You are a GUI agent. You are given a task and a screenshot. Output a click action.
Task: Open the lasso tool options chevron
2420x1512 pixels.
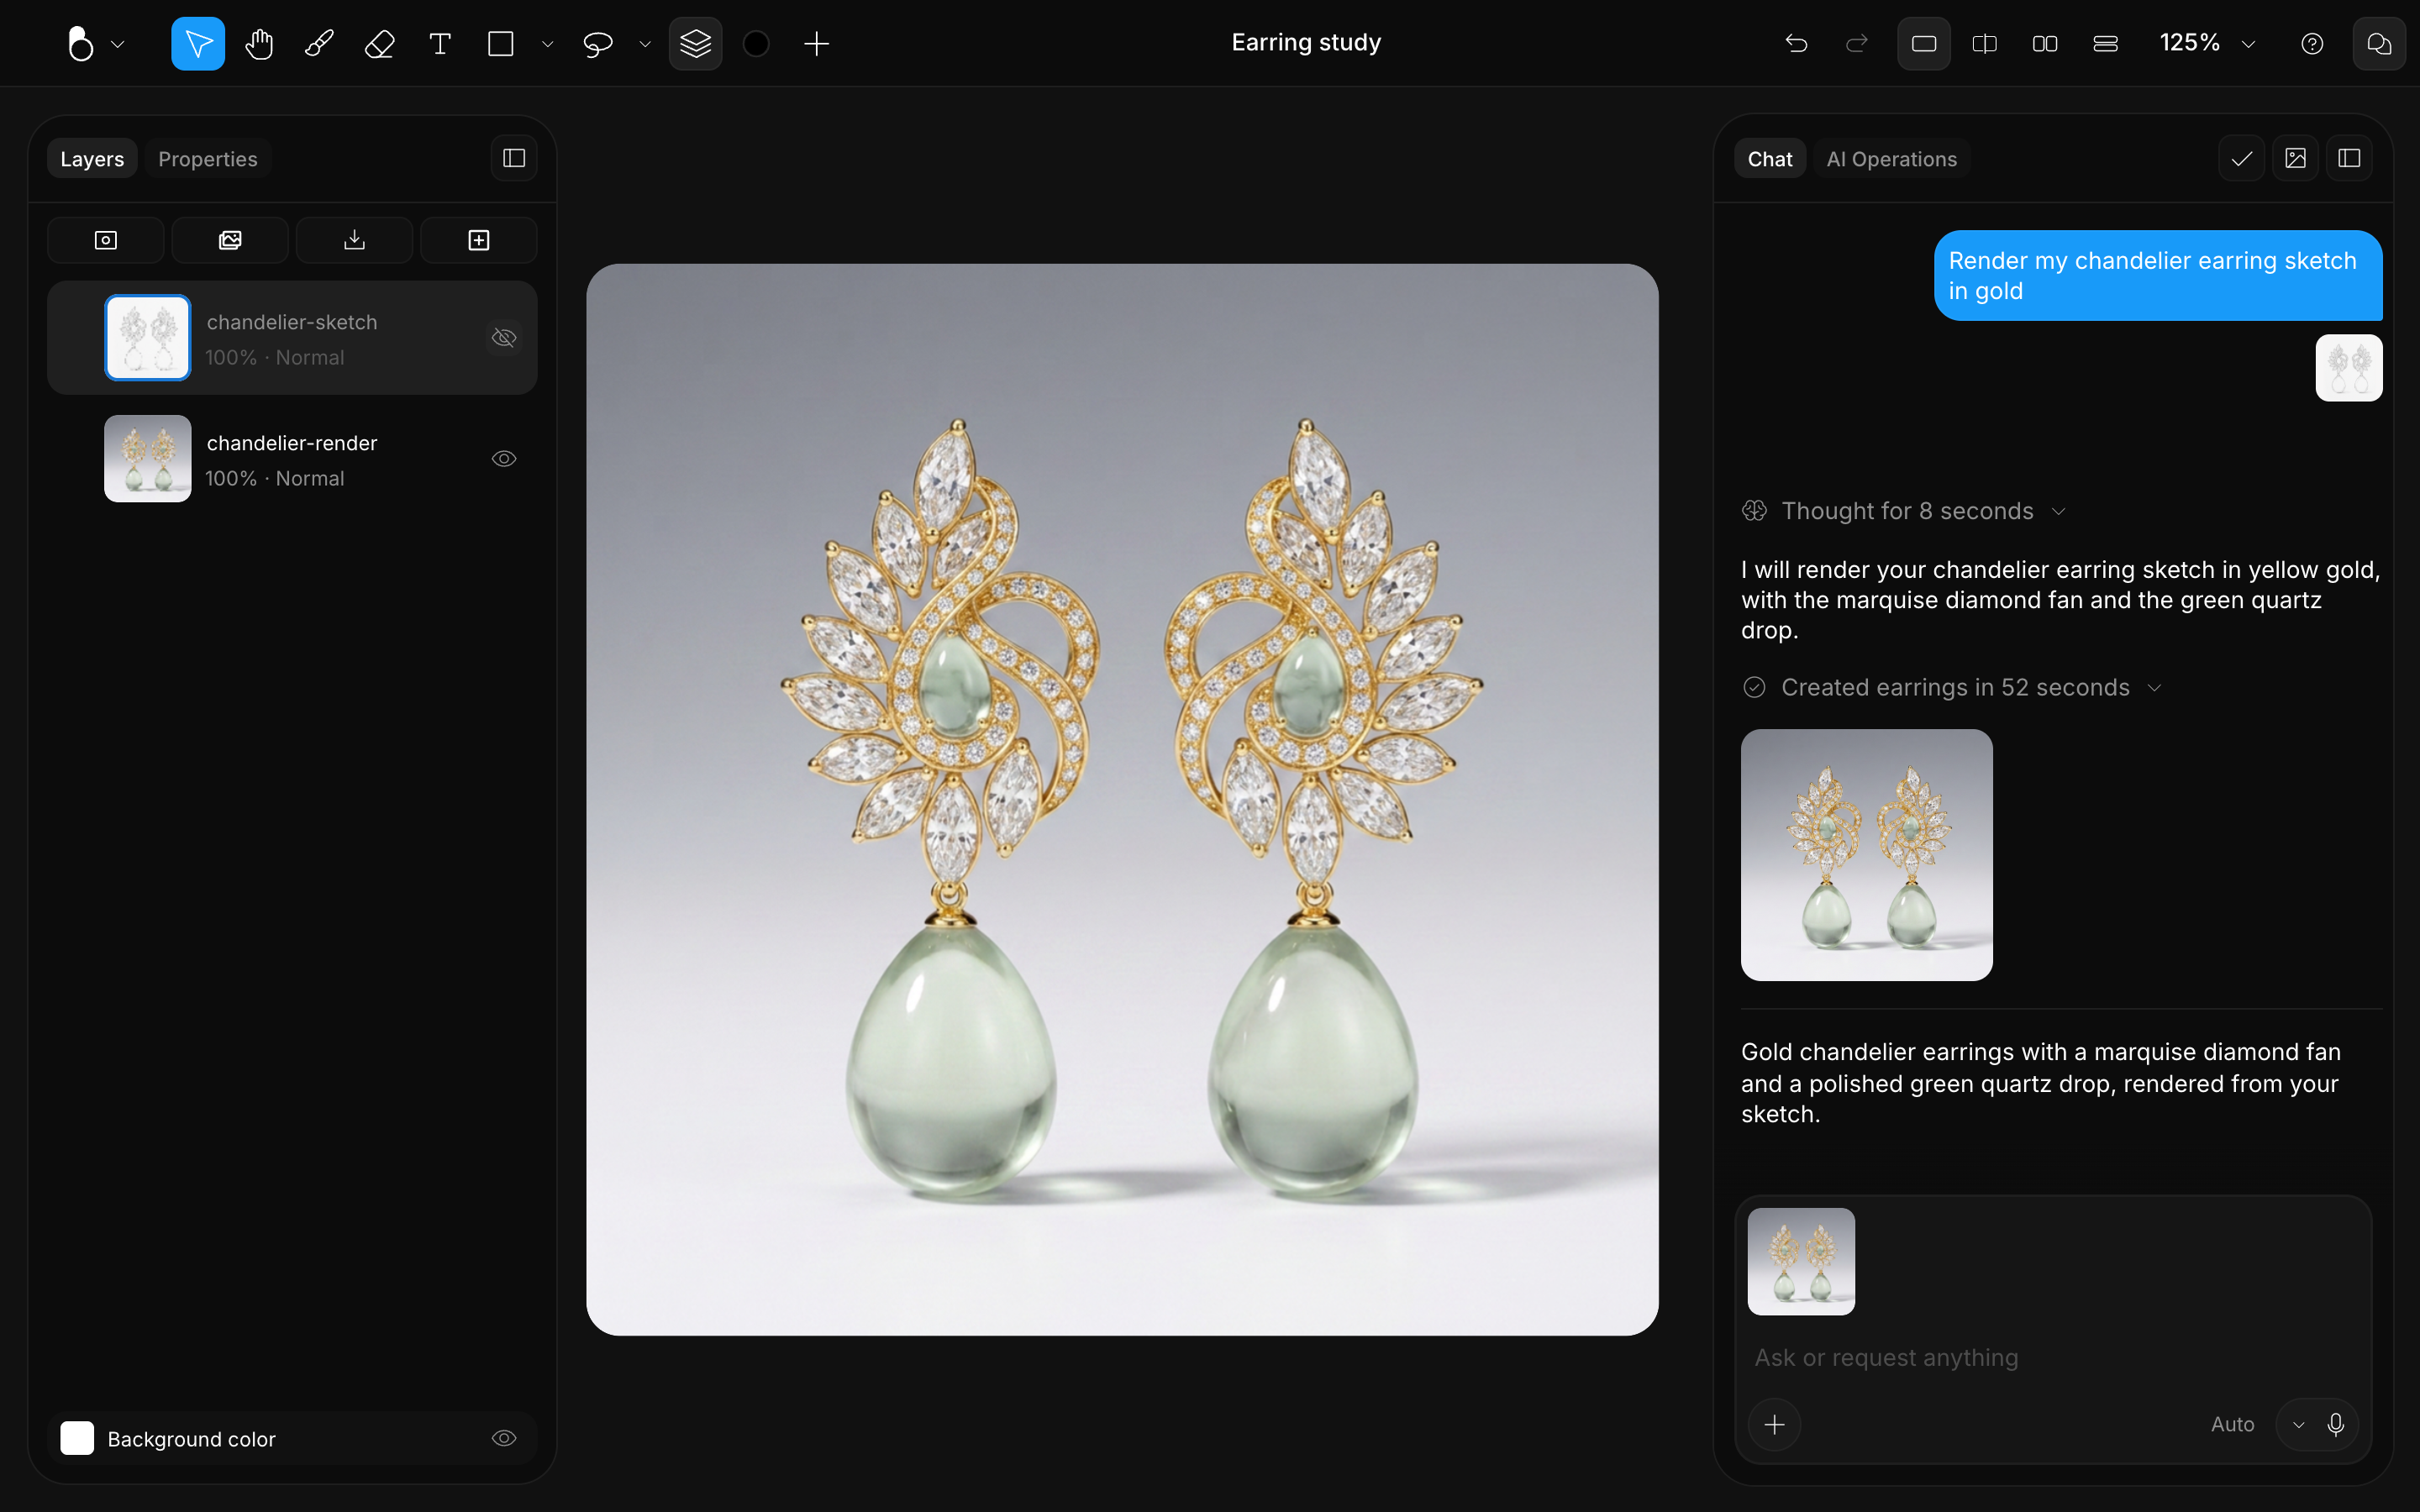645,44
